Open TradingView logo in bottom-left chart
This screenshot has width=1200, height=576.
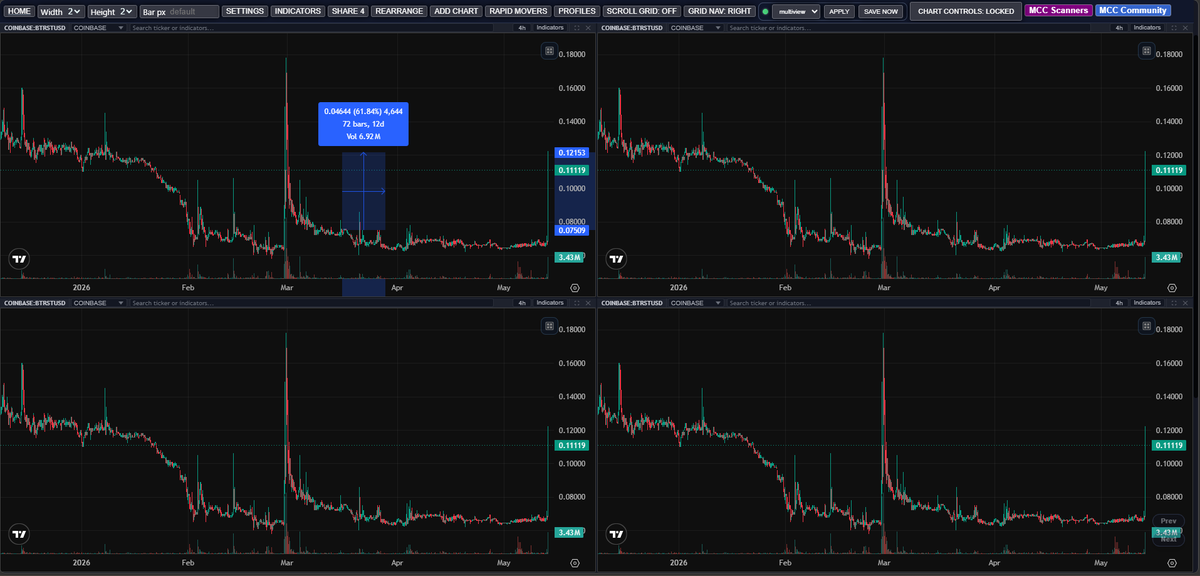pyautogui.click(x=19, y=534)
